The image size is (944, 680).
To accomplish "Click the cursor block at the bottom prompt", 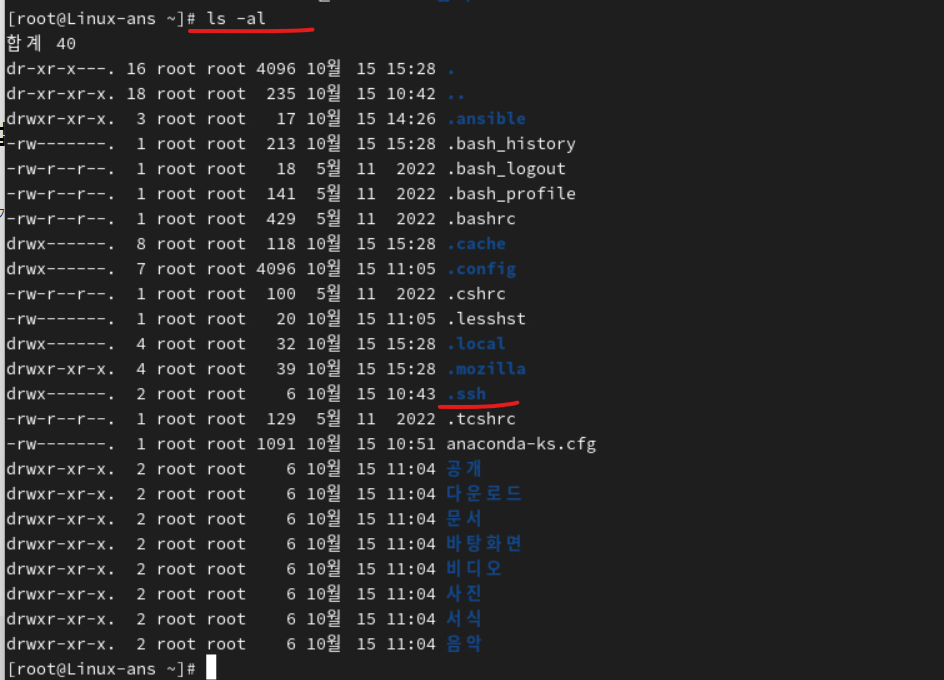I will tap(211, 667).
